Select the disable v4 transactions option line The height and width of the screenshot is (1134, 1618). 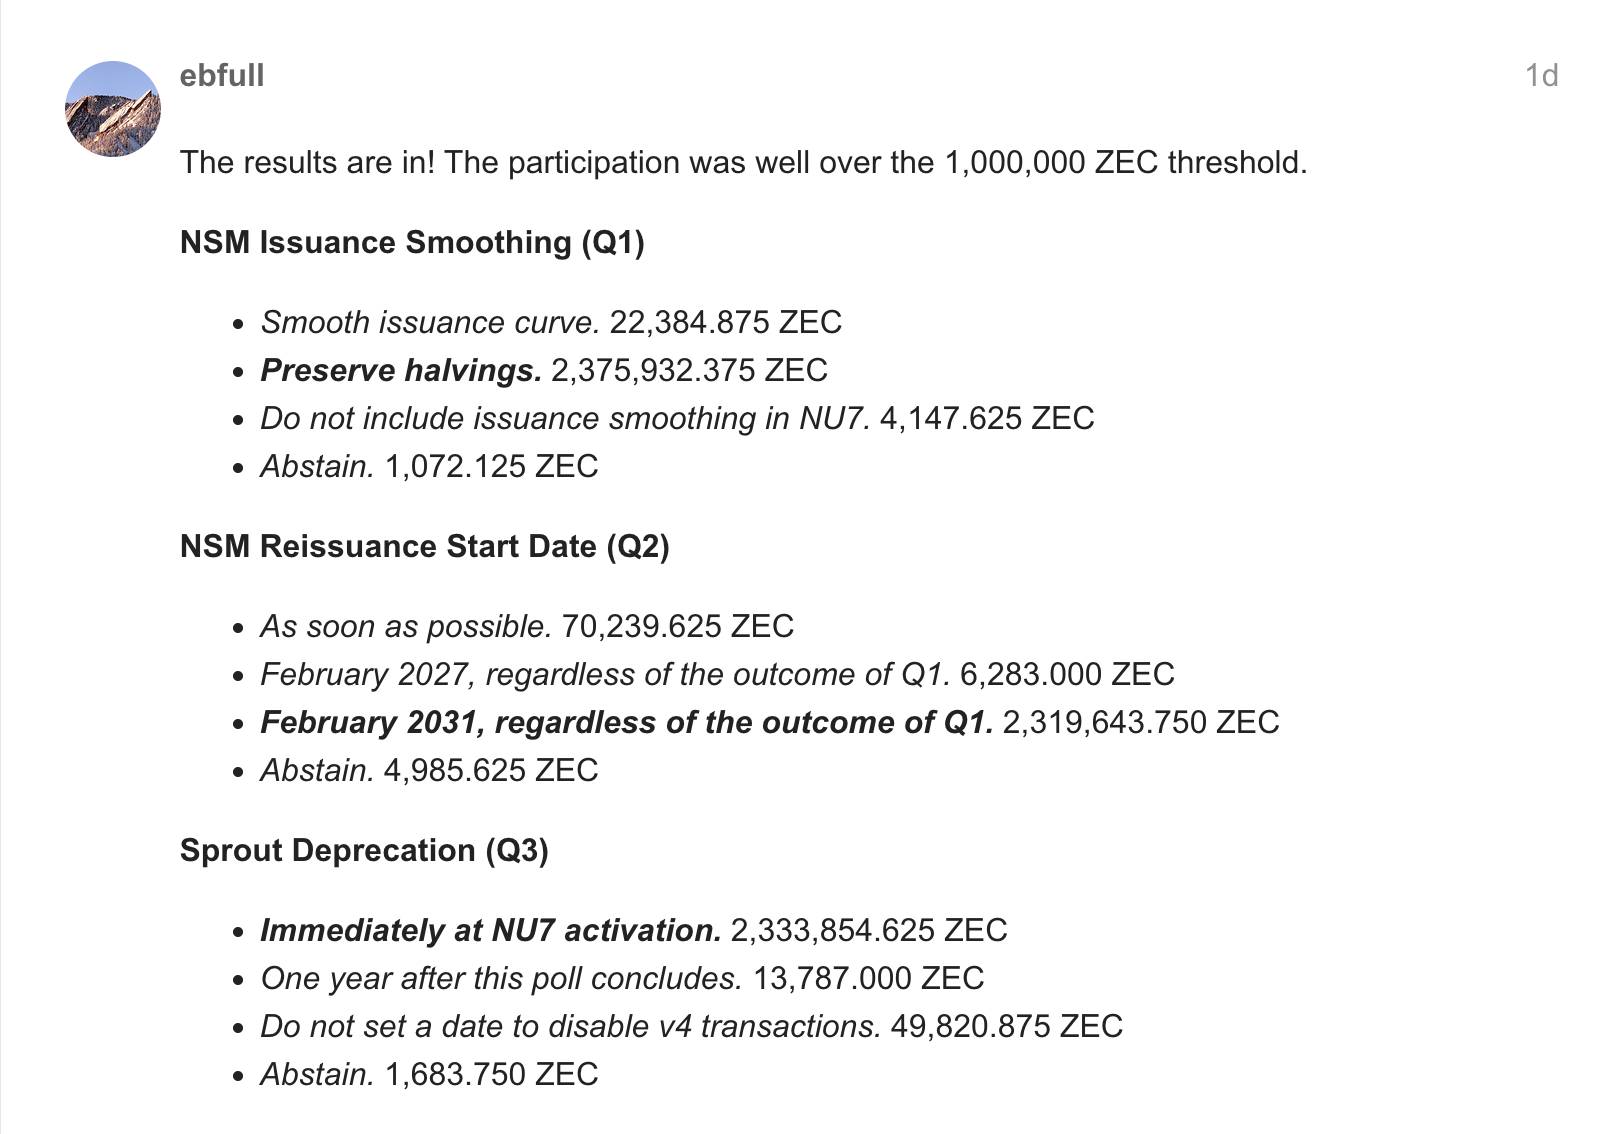click(691, 1027)
